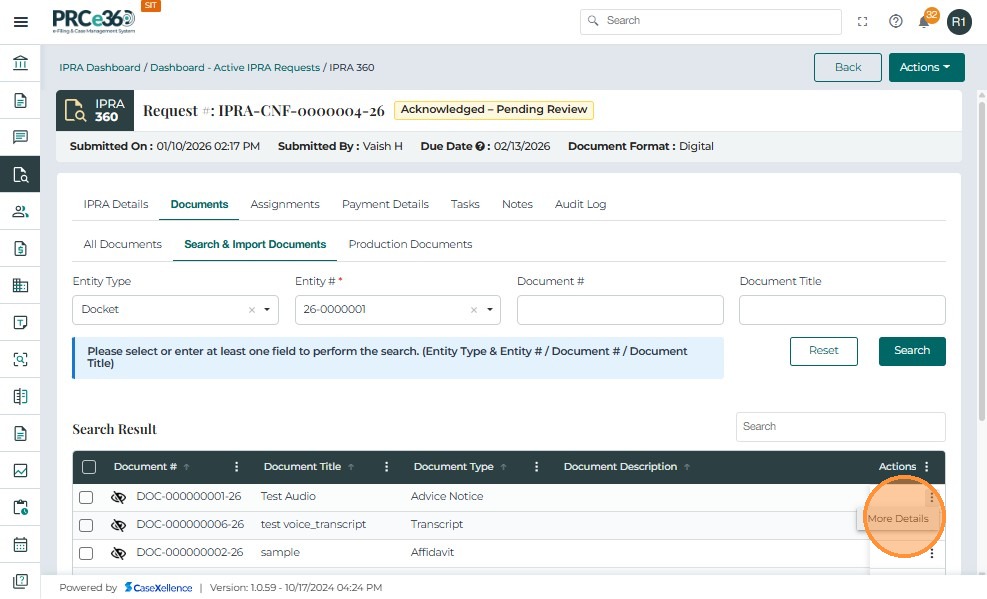Expand the Entity # dropdown

pos(490,310)
